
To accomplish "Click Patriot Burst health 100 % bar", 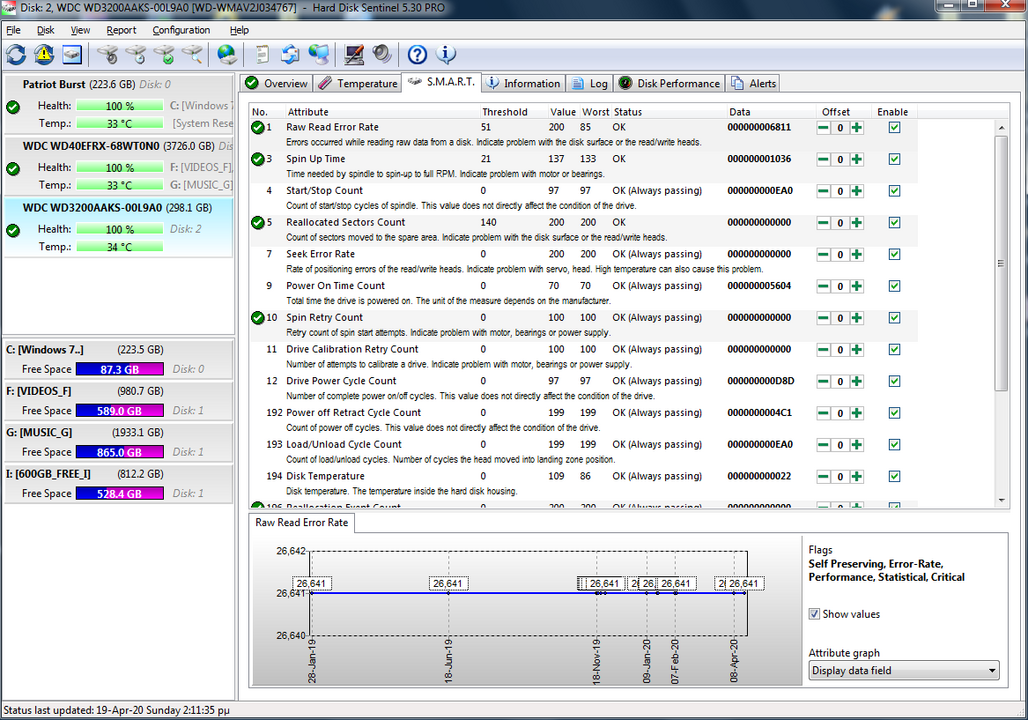I will click(x=120, y=106).
